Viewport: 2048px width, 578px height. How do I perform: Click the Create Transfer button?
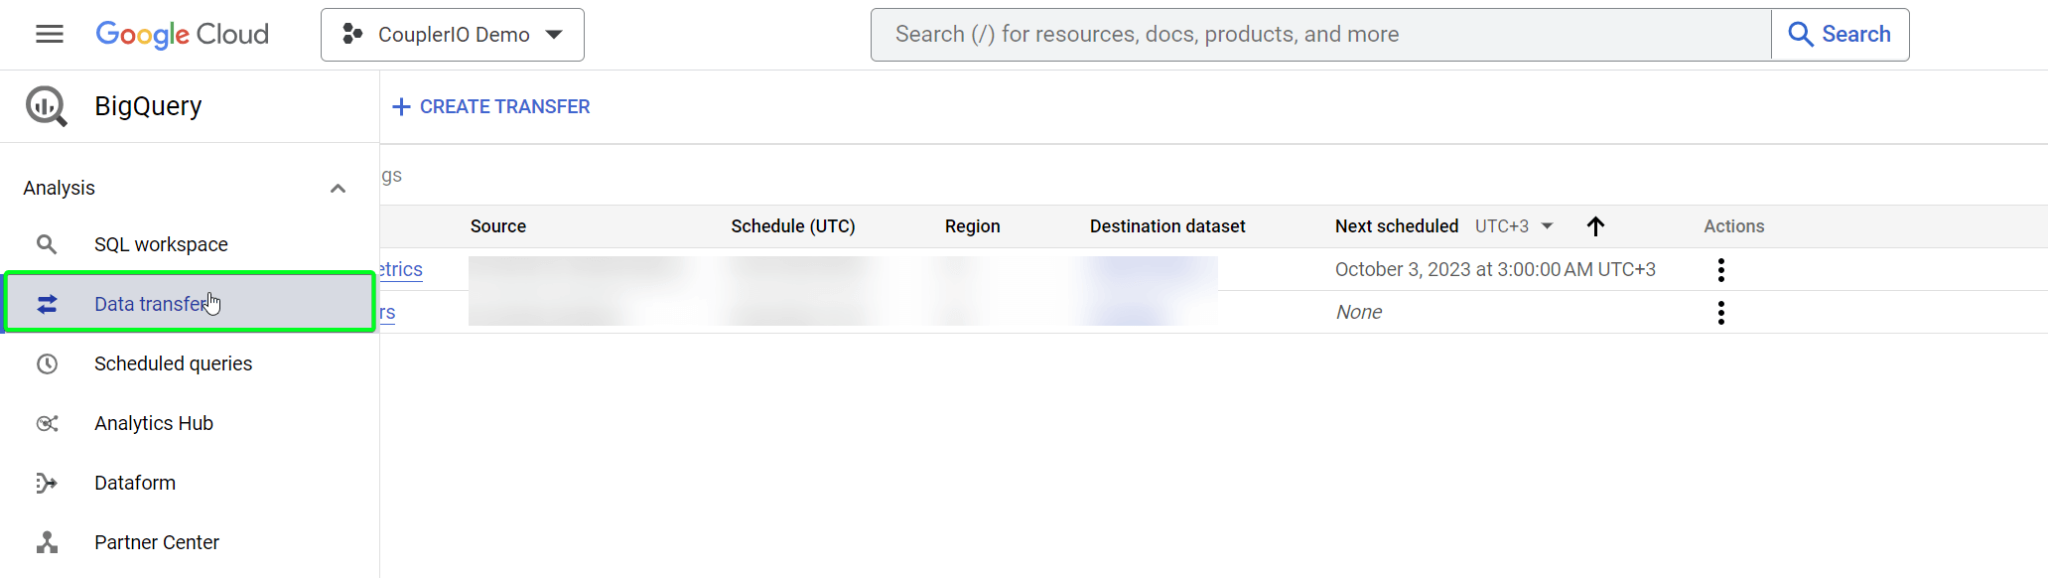(491, 107)
